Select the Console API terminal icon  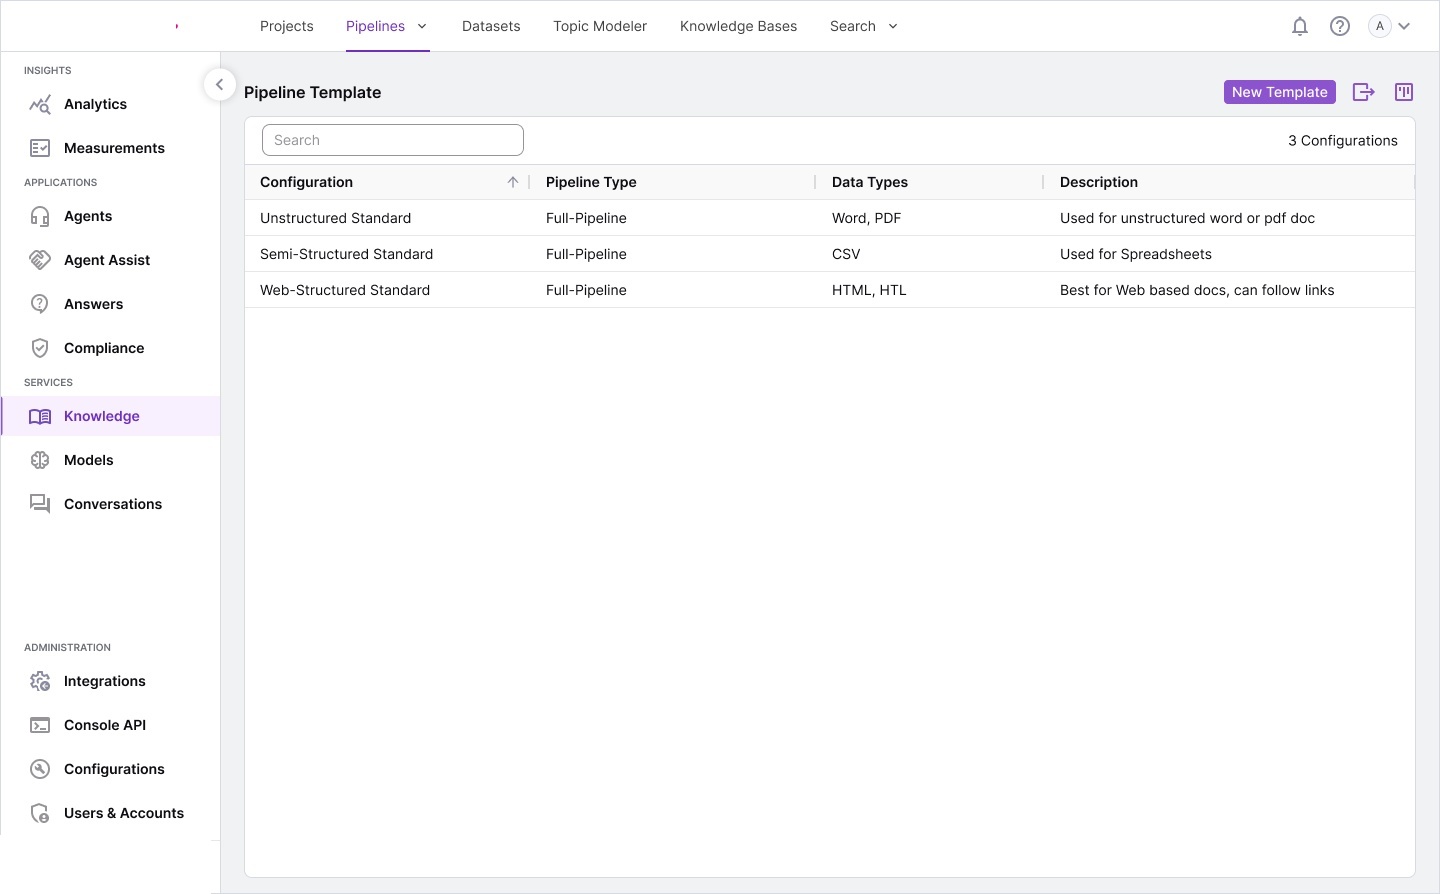click(39, 724)
